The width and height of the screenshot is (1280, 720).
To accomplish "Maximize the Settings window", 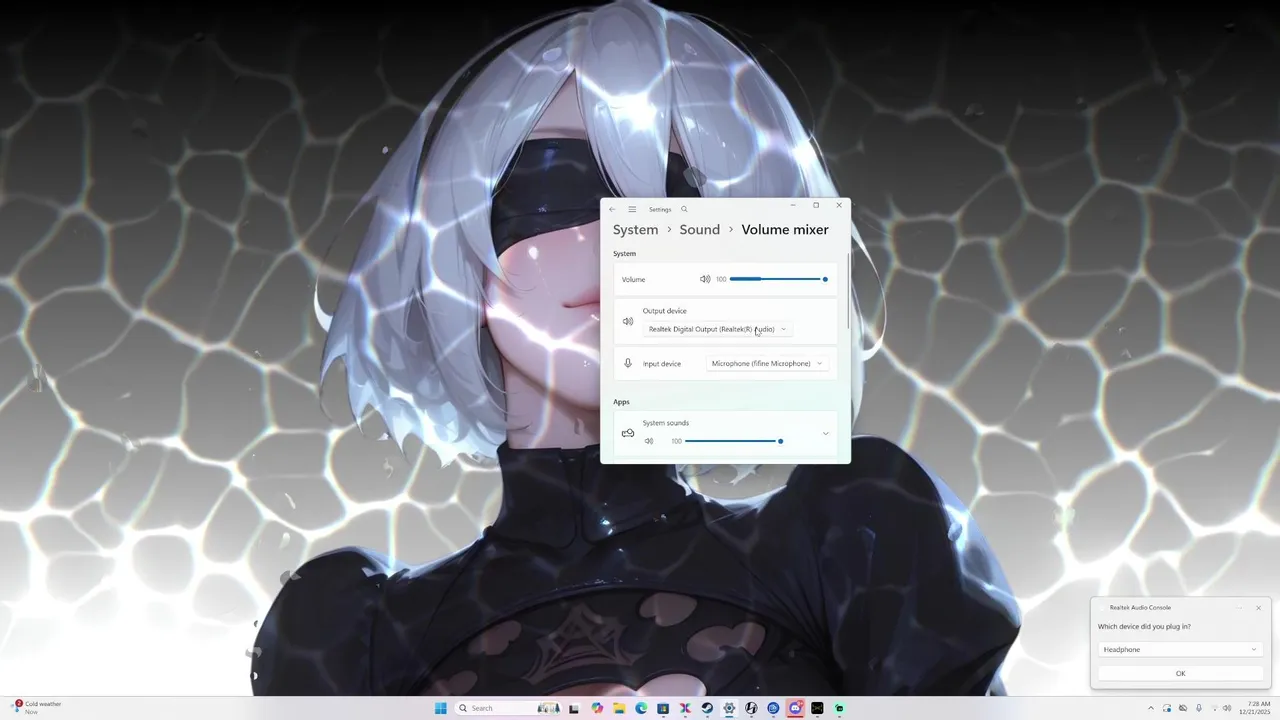I will point(816,205).
